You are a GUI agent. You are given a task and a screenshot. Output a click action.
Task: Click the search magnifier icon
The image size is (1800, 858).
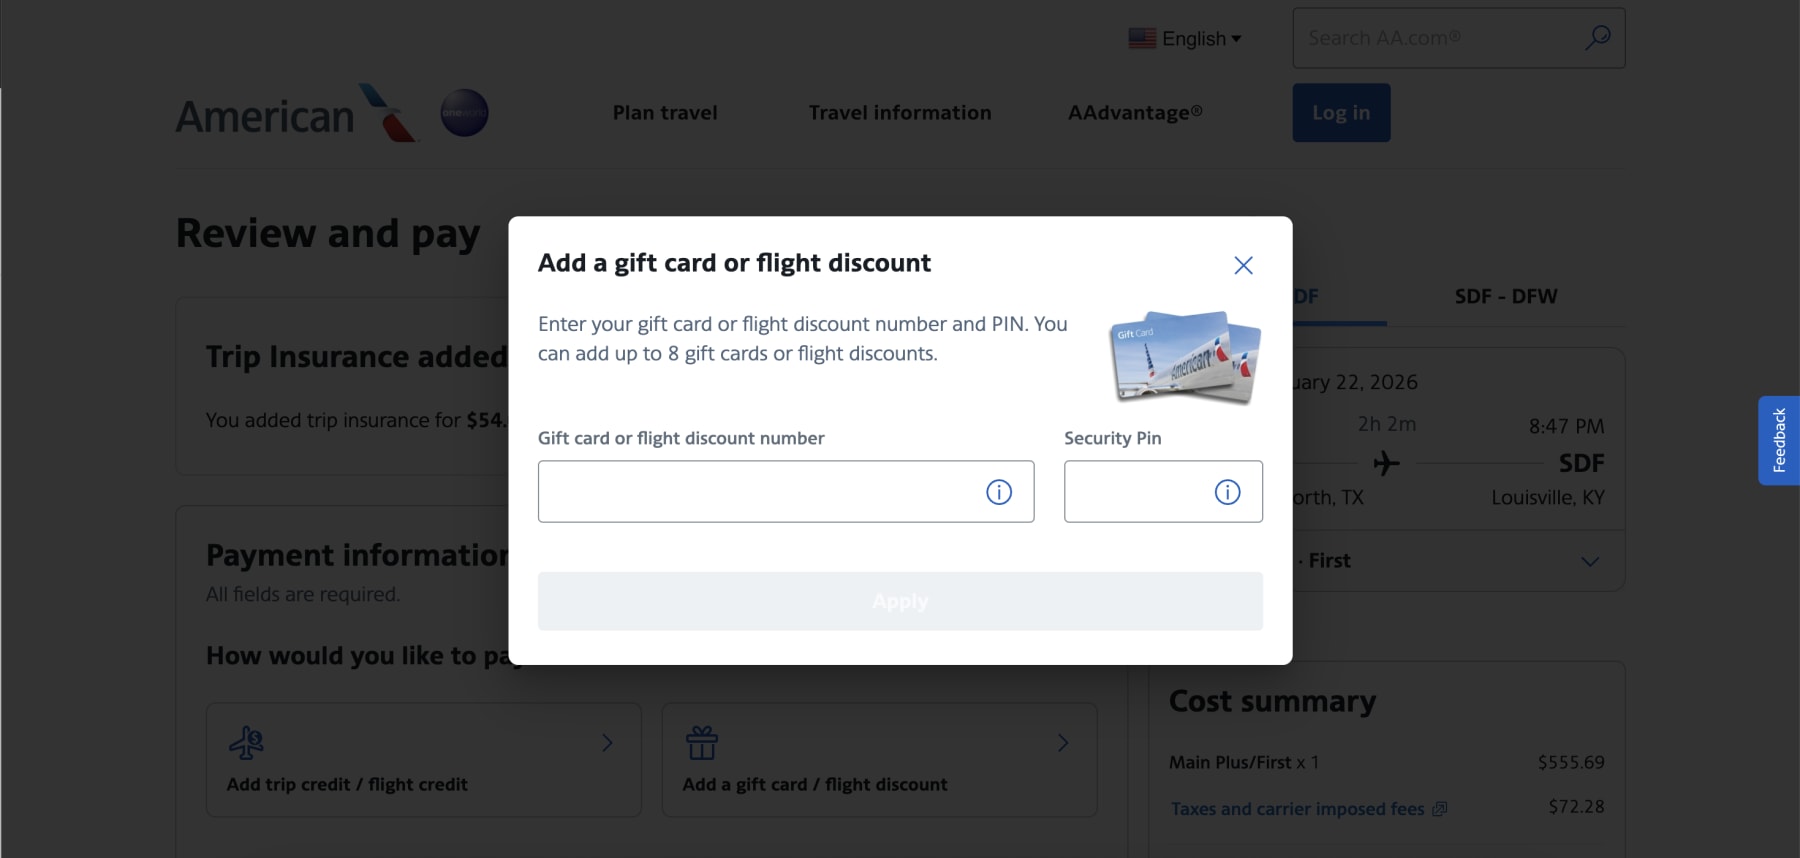(1597, 37)
